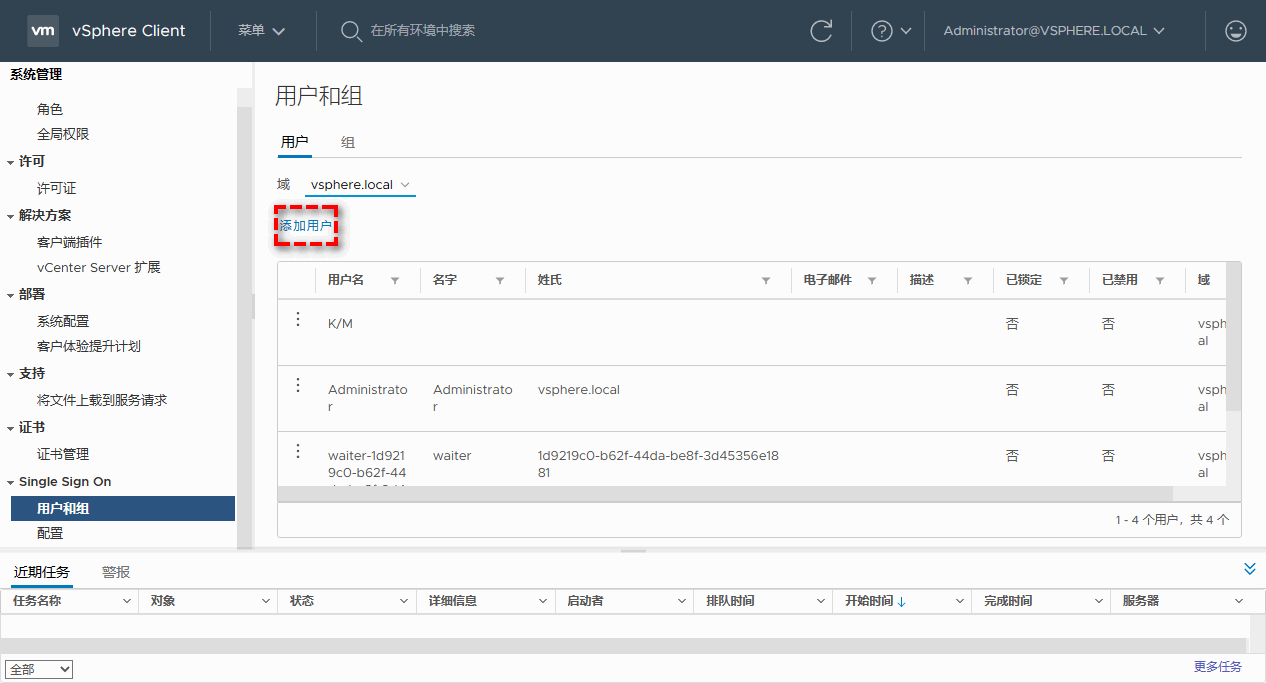Open the help question mark menu
The width and height of the screenshot is (1266, 683).
pyautogui.click(x=891, y=31)
